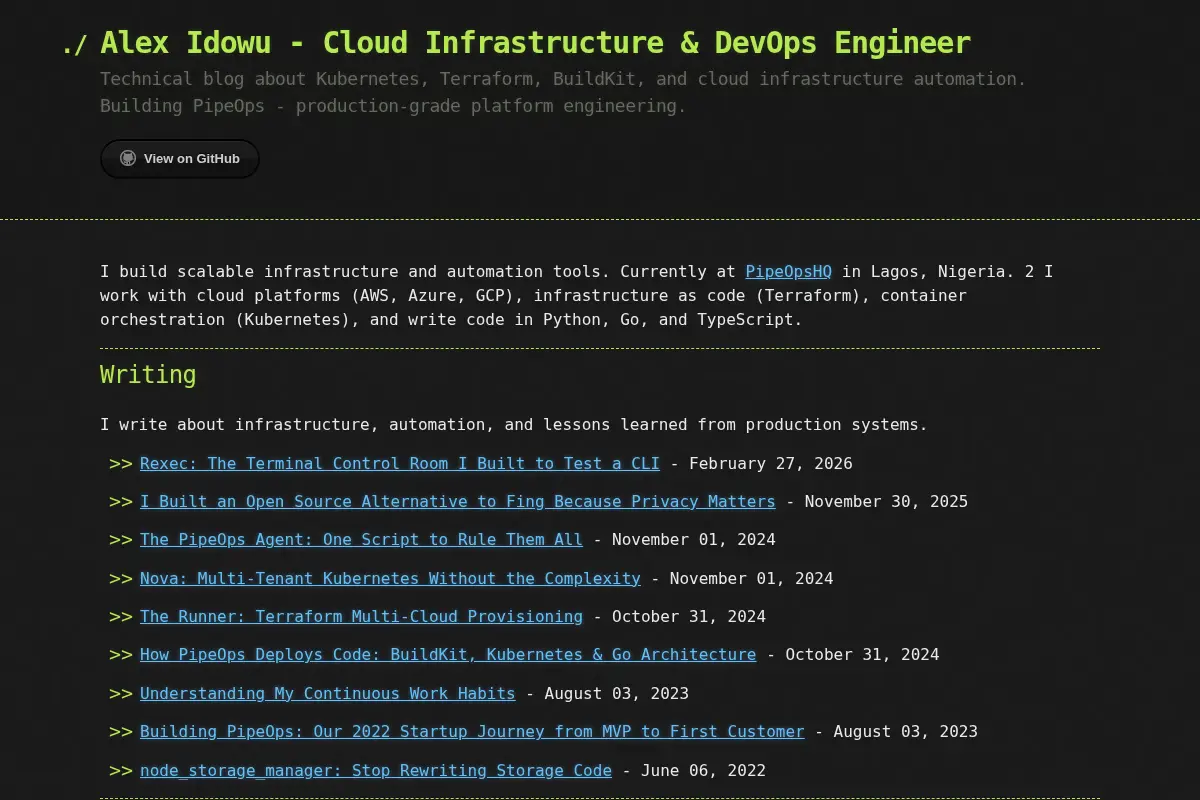This screenshot has width=1200, height=800.
Task: Open node_storage_manager article link
Action: point(376,771)
